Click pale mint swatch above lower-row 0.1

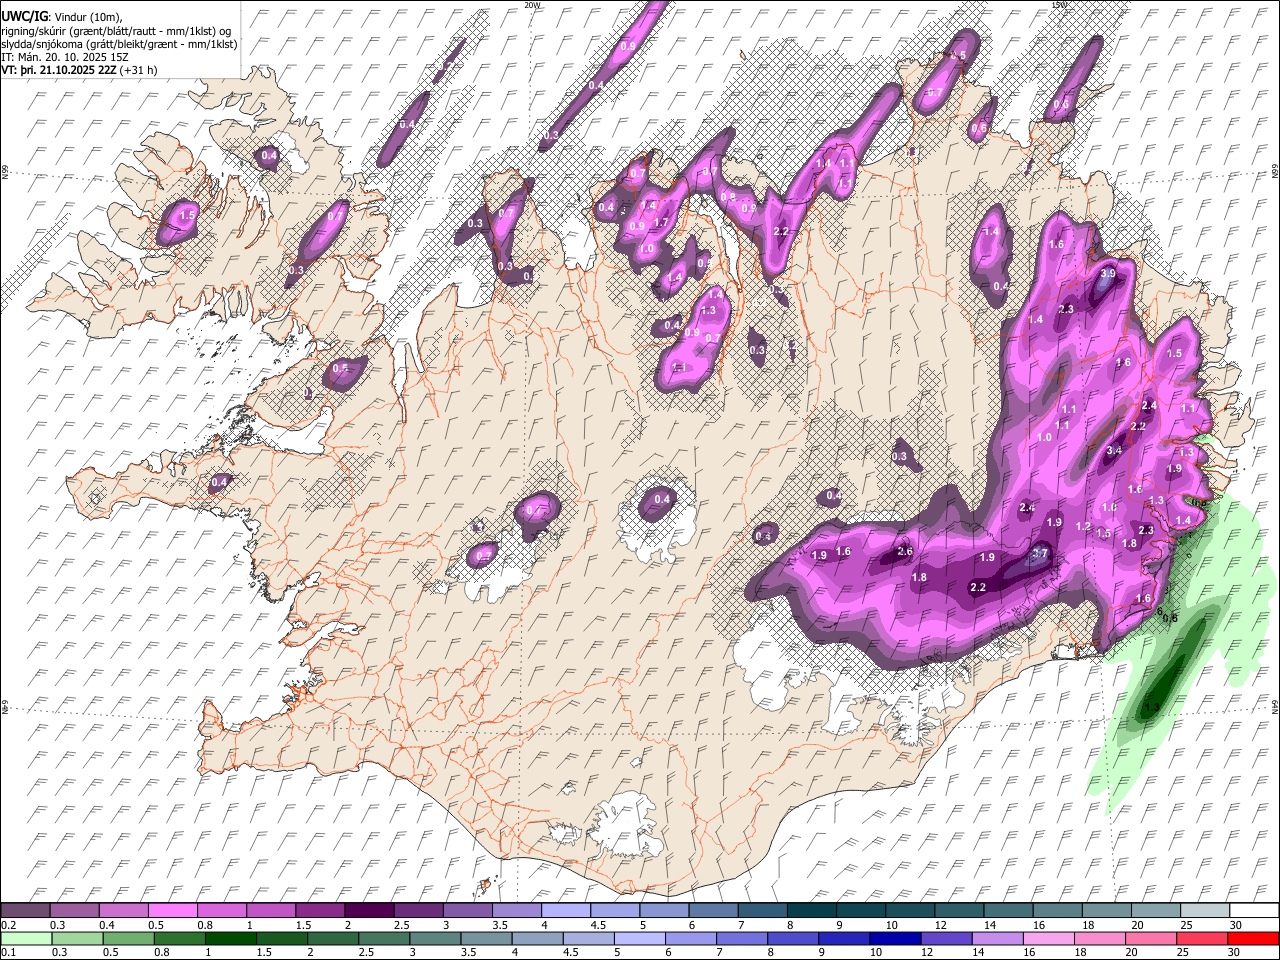point(26,938)
